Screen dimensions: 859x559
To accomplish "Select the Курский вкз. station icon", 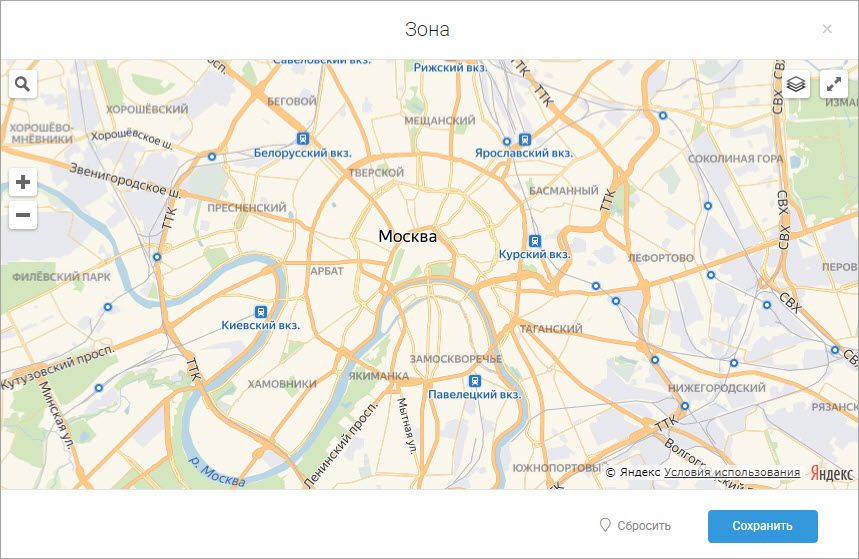I will point(535,241).
